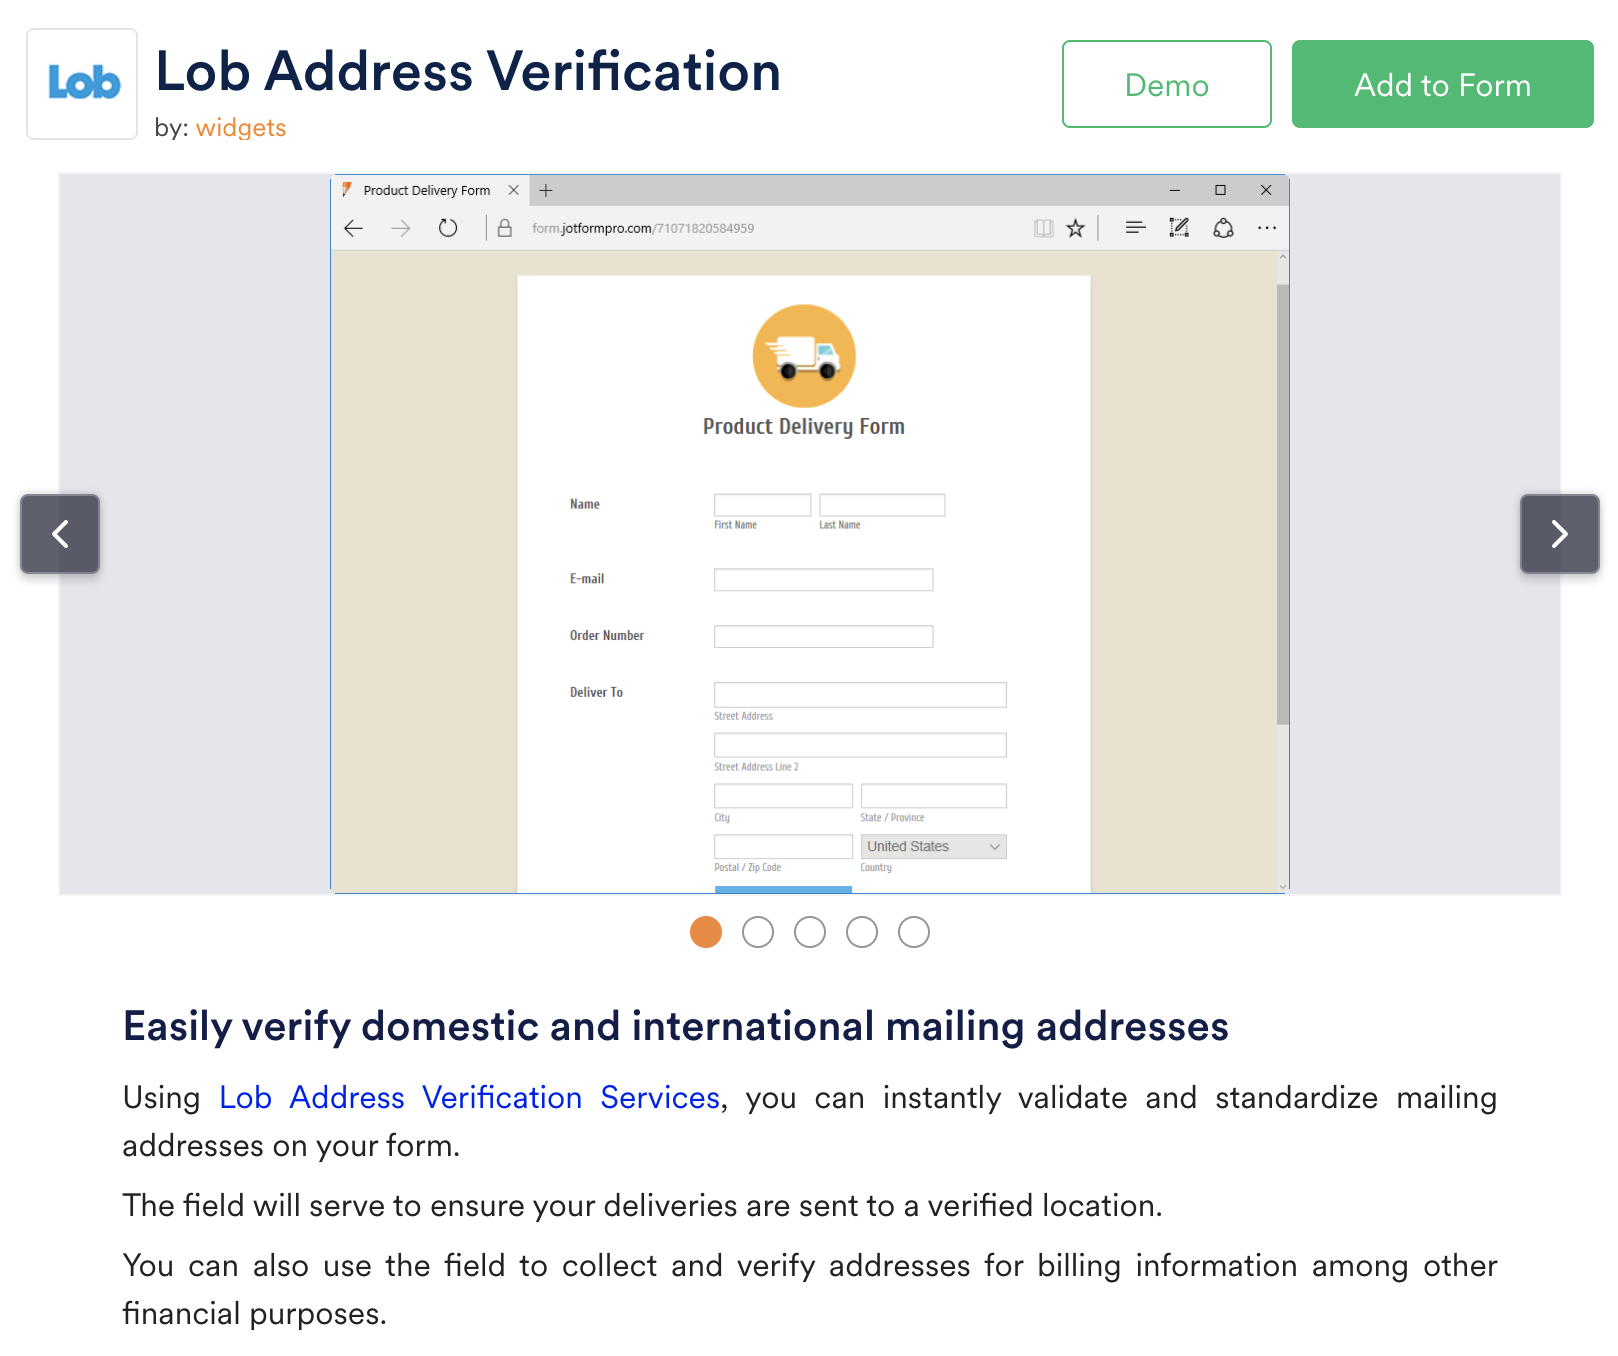Click the browser refresh icon in screenshot

448,228
